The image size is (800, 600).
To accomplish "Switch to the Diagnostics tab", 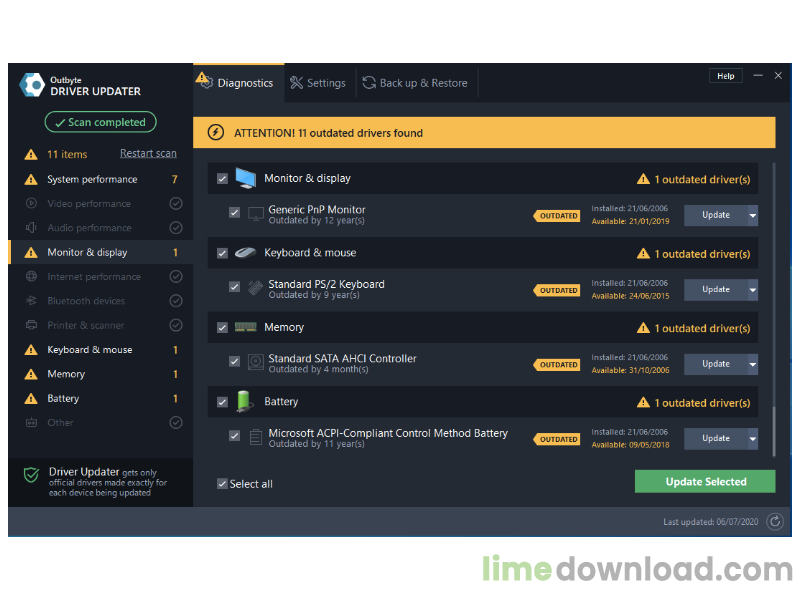I will (238, 83).
